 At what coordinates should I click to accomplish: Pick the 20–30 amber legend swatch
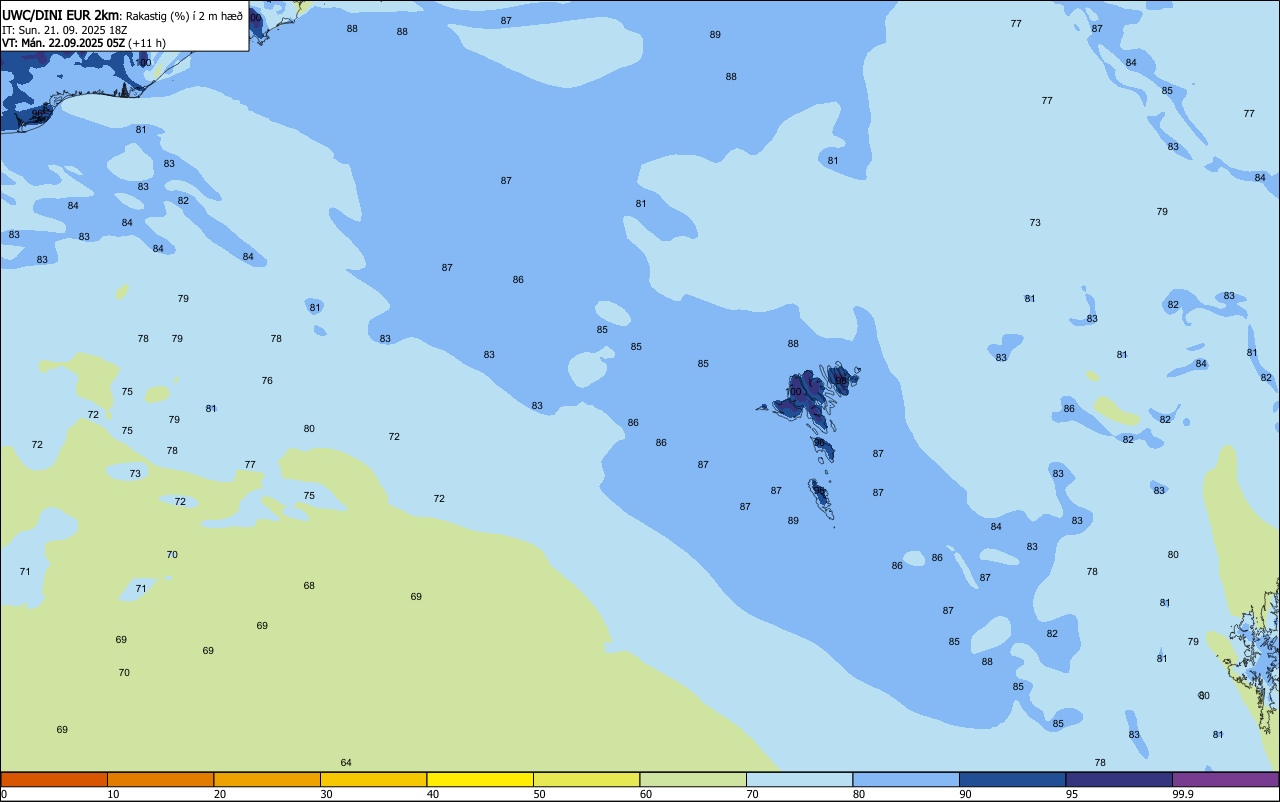point(267,779)
